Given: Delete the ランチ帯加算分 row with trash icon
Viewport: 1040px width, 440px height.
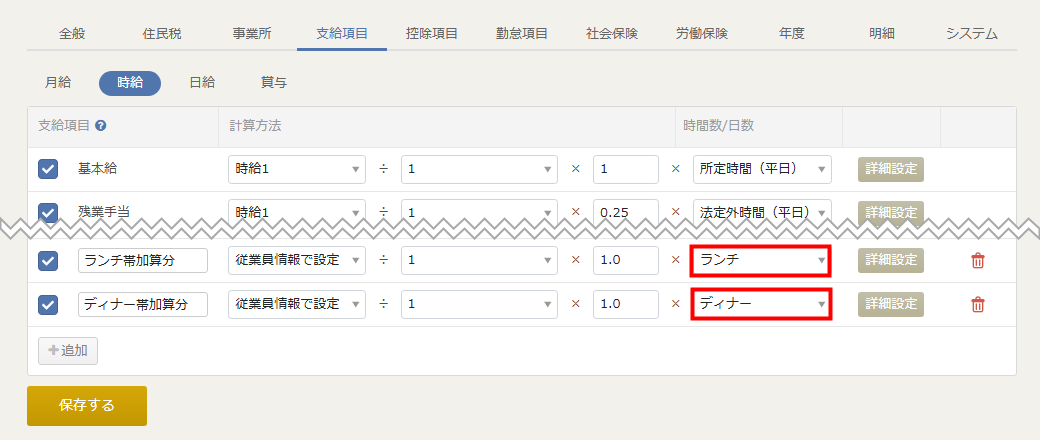Looking at the screenshot, I should click(x=978, y=261).
